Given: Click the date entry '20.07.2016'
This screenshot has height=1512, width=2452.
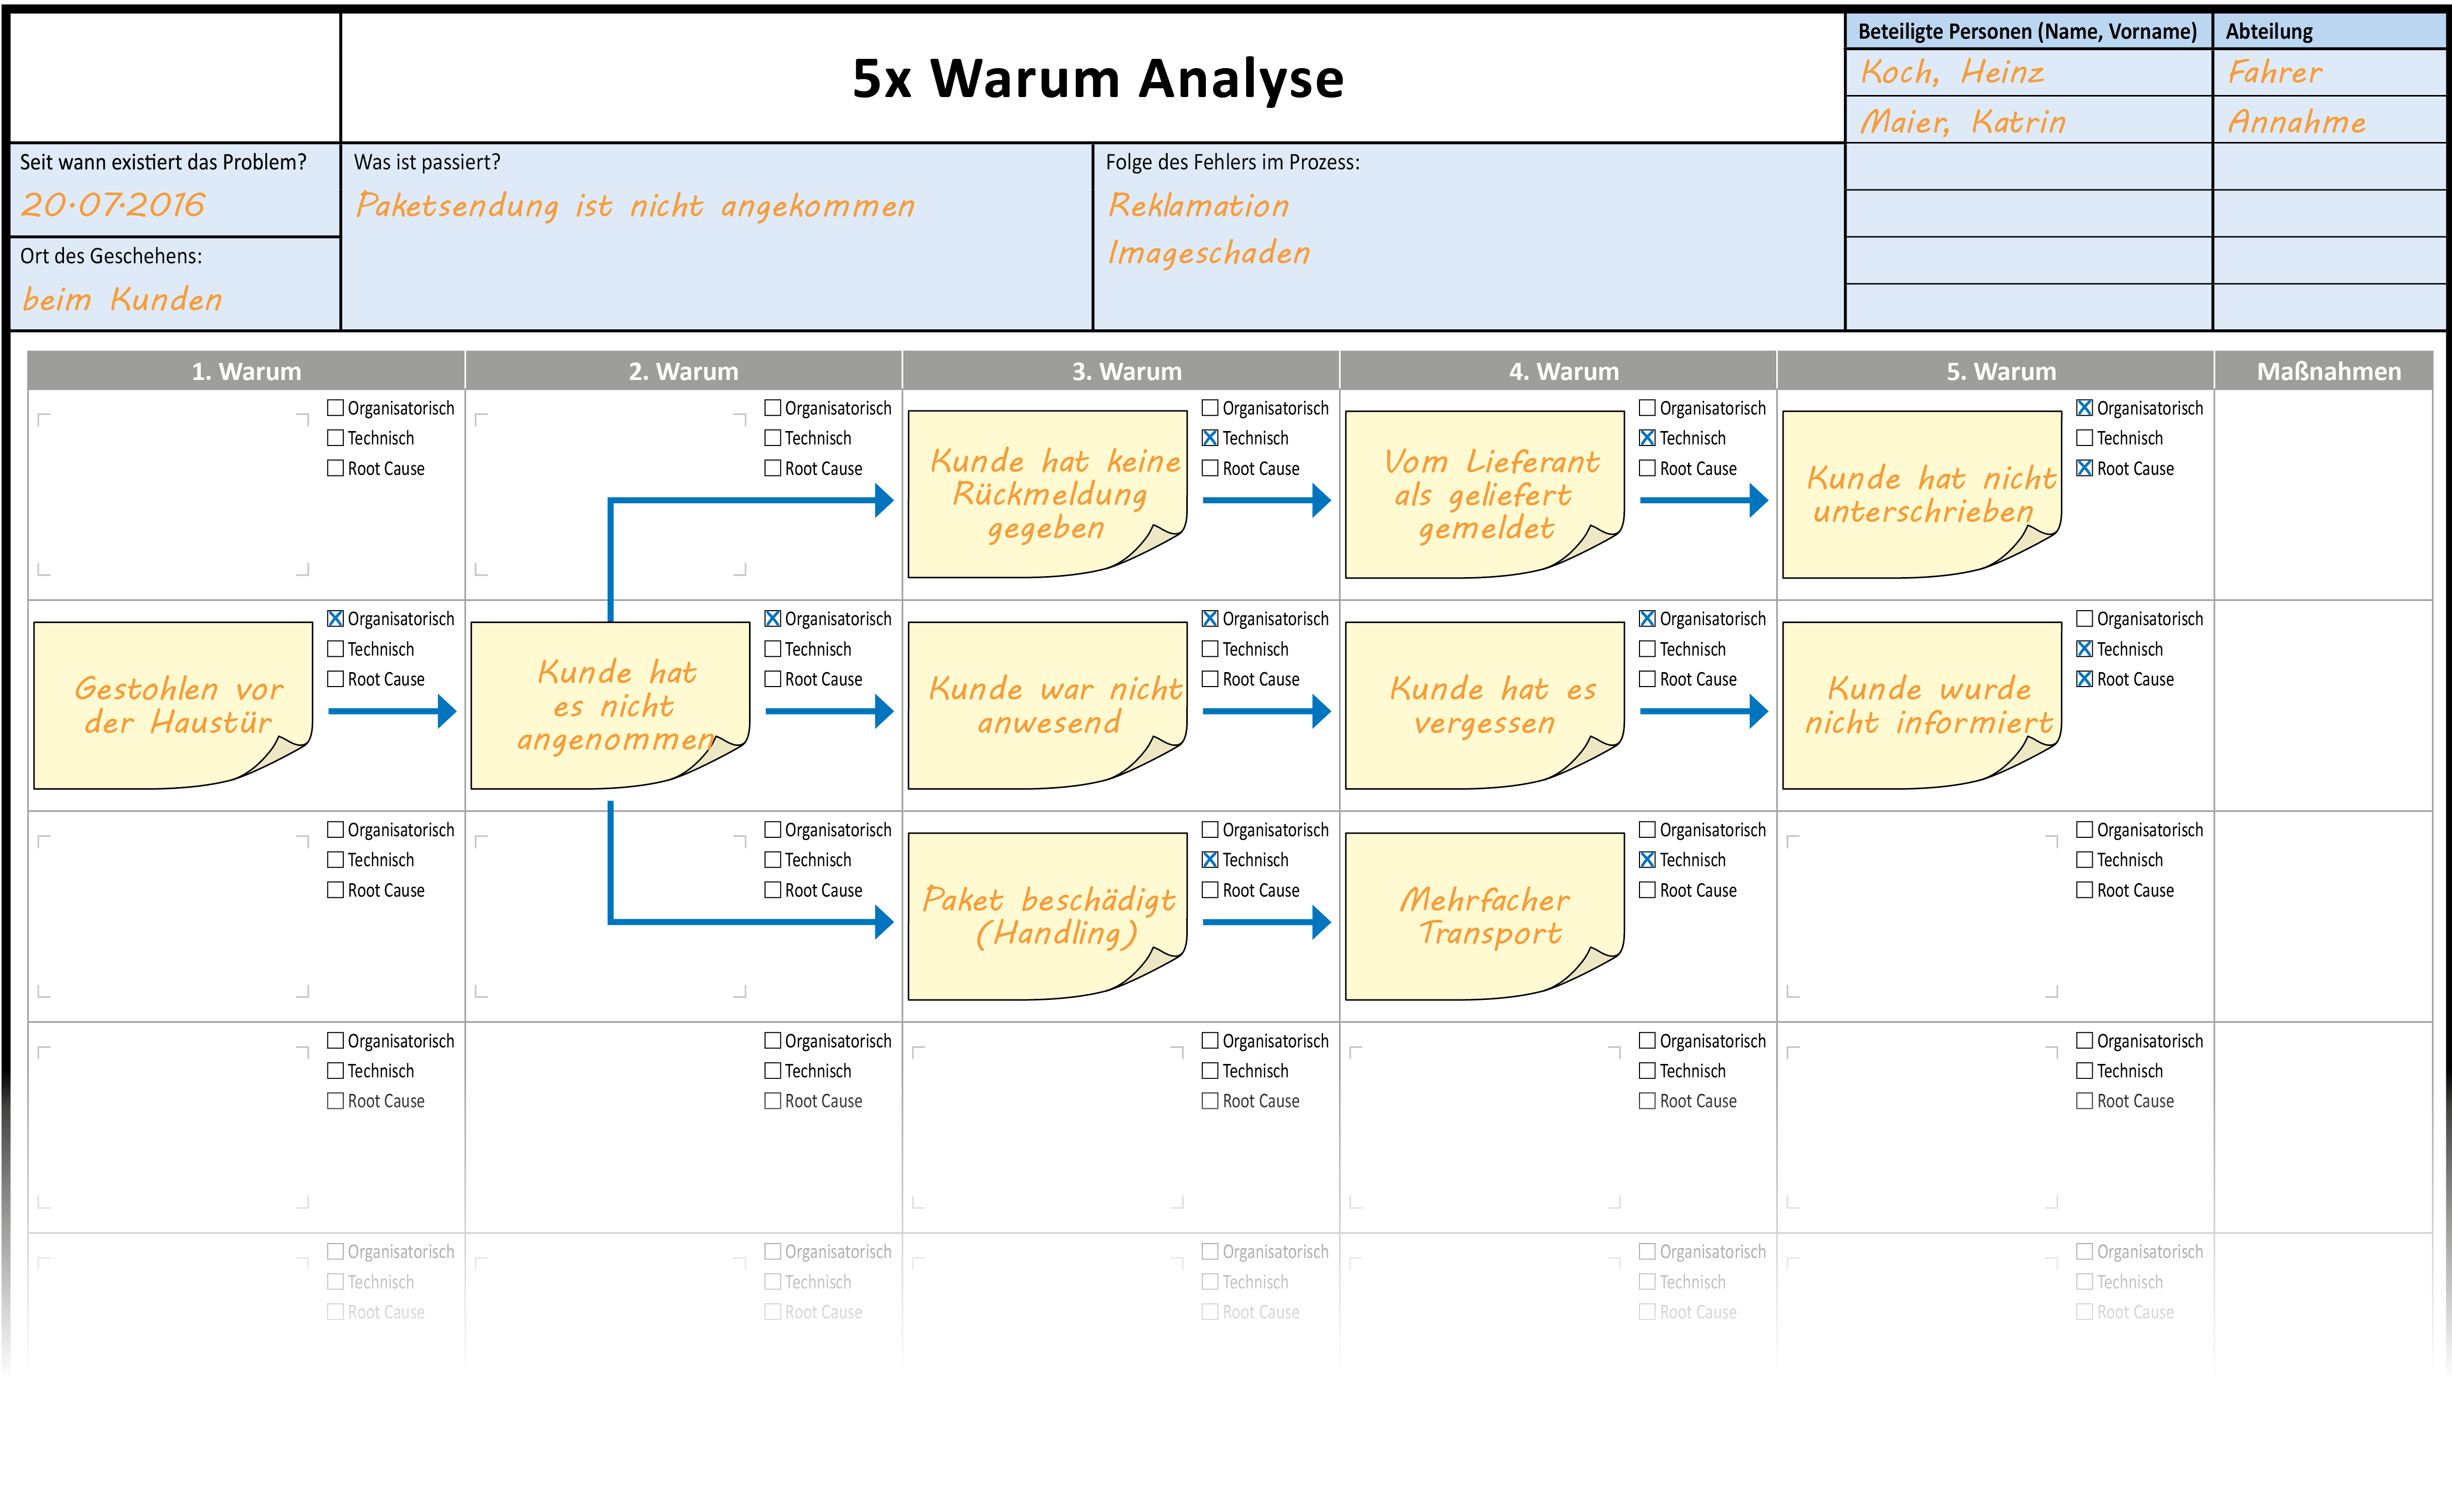Looking at the screenshot, I should point(113,205).
